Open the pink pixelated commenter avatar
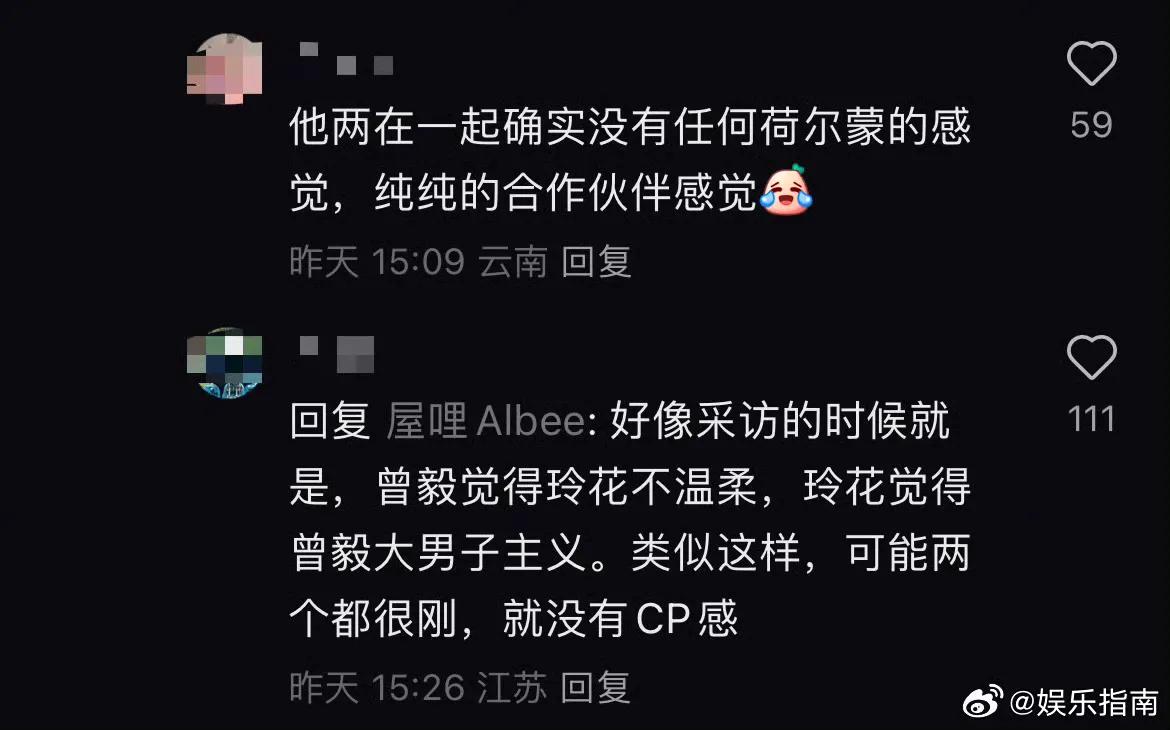The image size is (1170, 730). click(x=224, y=69)
